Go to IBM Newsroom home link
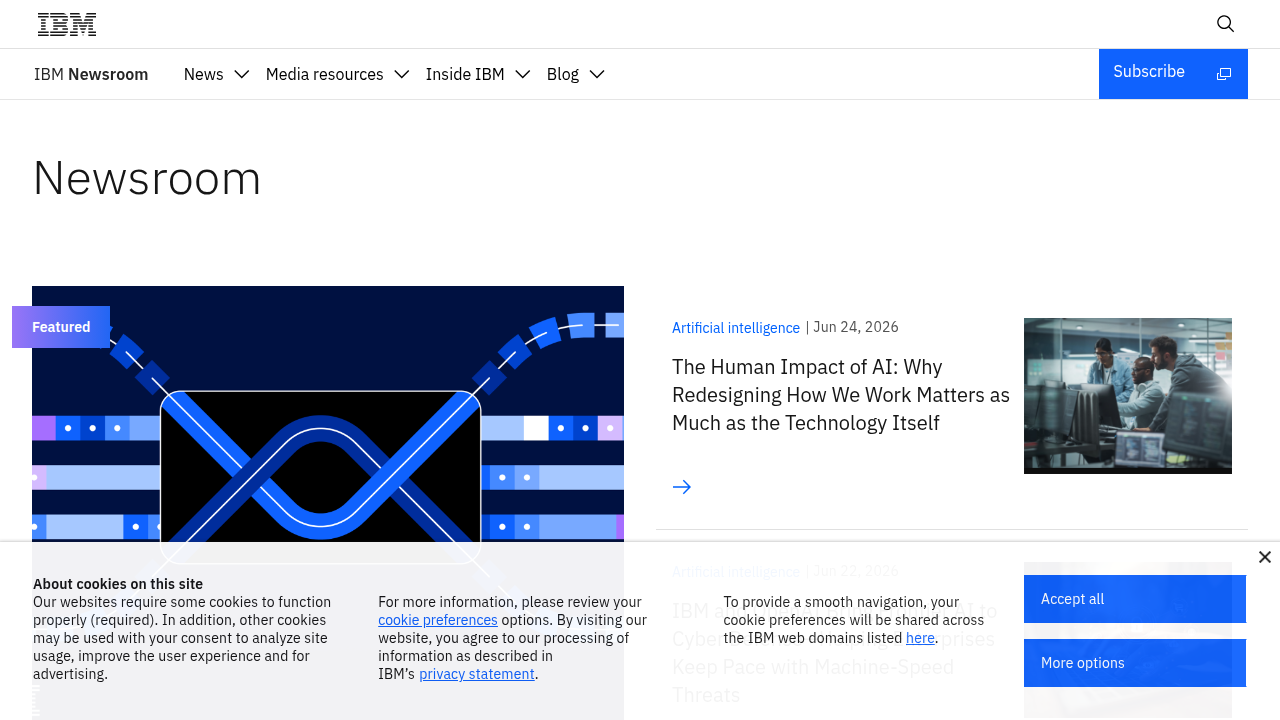The height and width of the screenshot is (720, 1280). point(91,74)
